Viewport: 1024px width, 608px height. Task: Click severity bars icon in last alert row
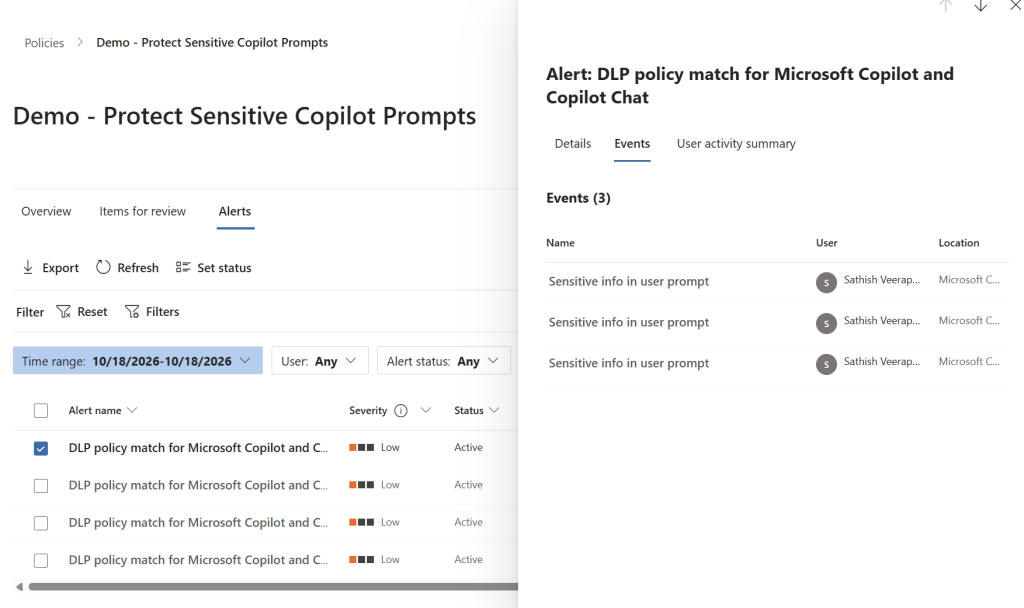pos(361,560)
